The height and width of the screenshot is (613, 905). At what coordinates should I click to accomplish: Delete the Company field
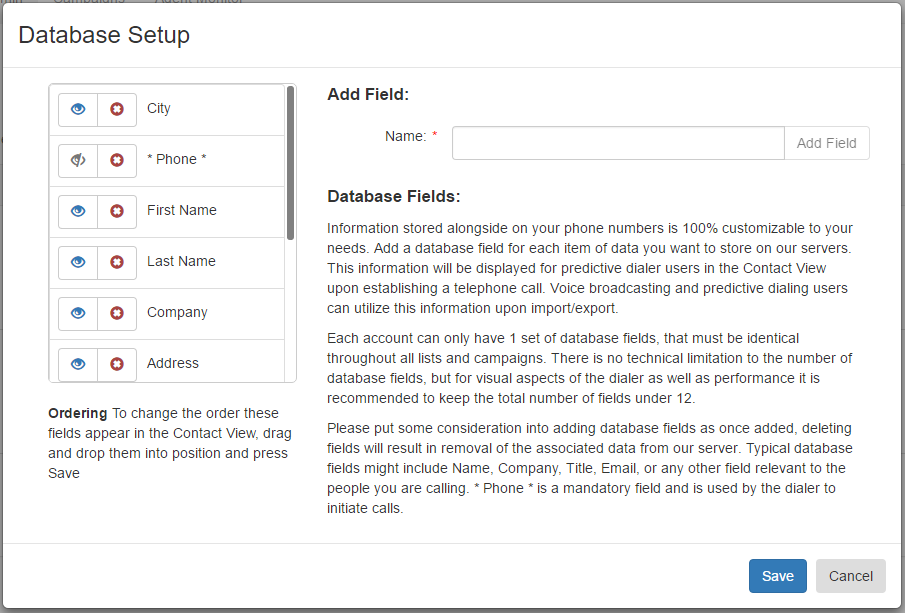[117, 313]
